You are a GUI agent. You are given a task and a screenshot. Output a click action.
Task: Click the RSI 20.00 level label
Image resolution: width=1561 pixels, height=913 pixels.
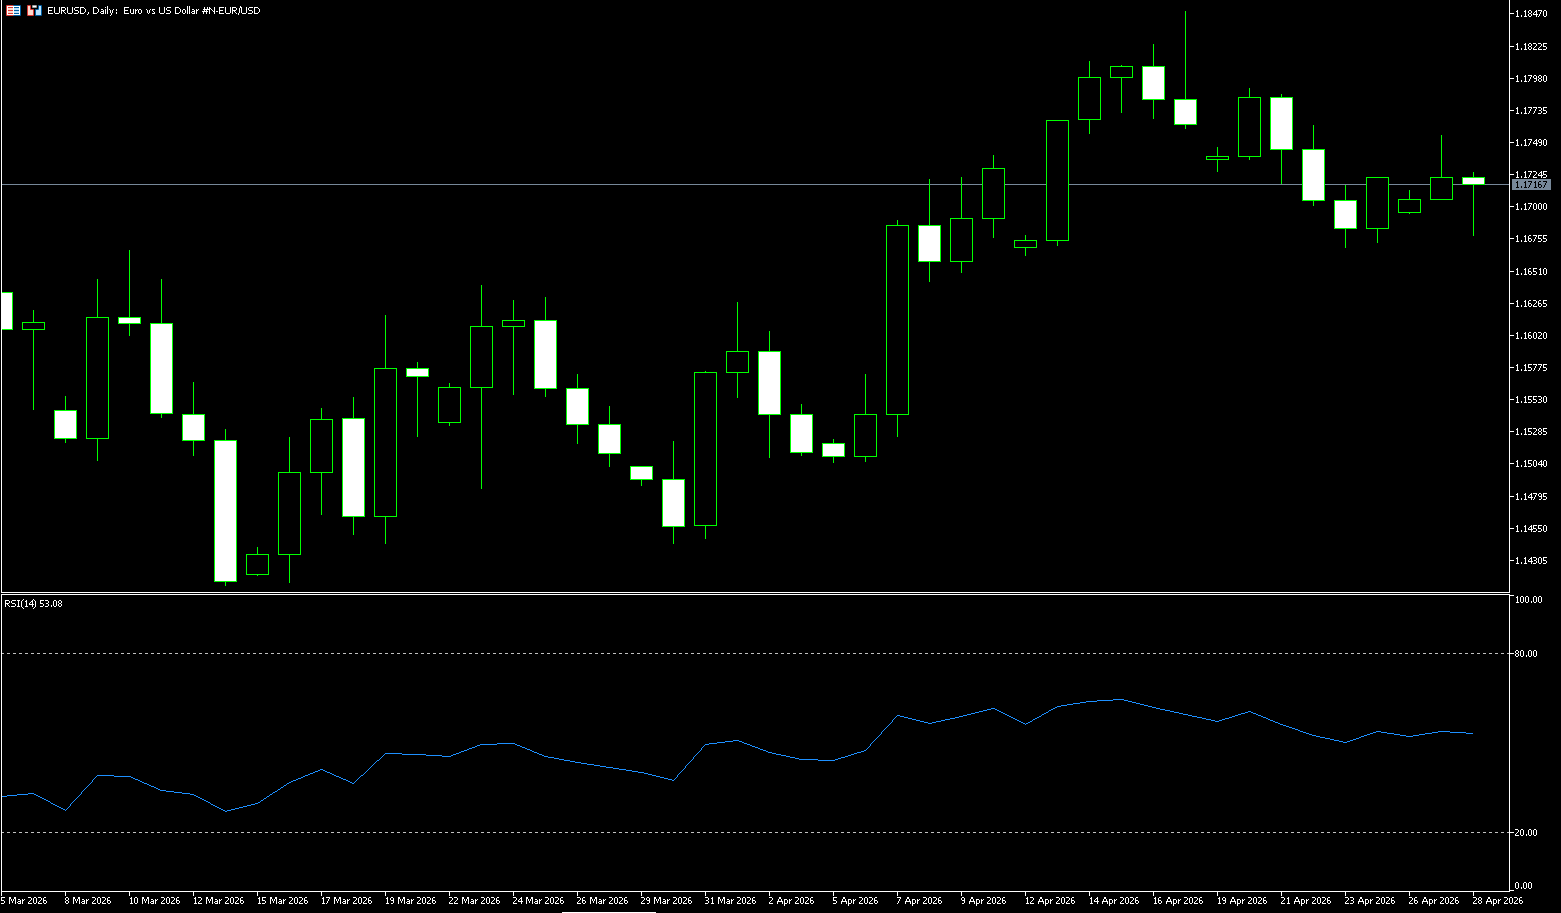1526,833
